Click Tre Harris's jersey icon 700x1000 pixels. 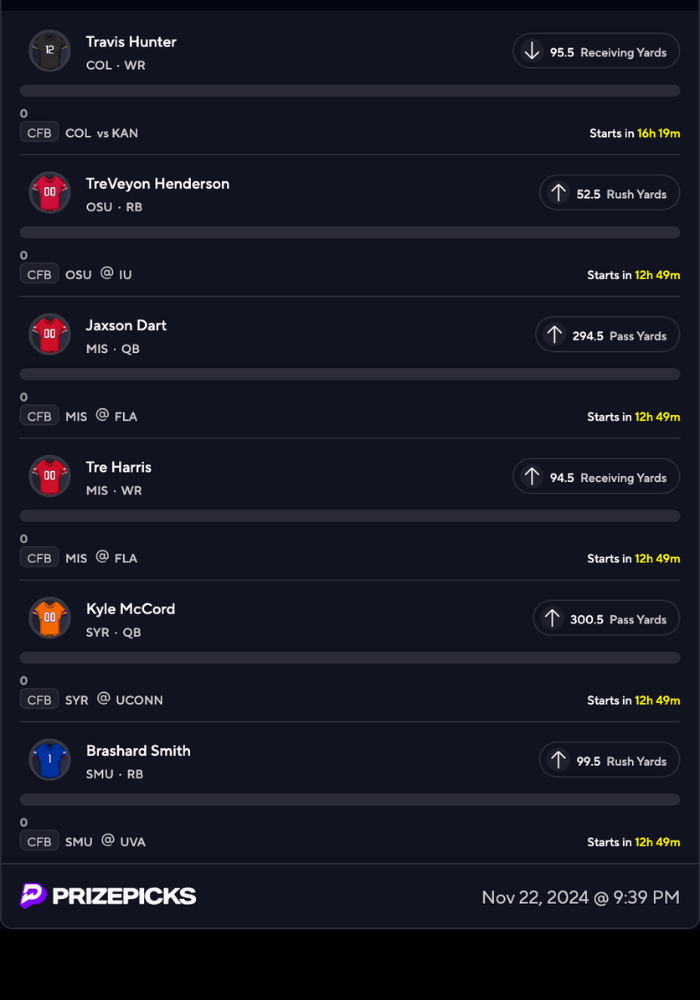click(x=49, y=477)
